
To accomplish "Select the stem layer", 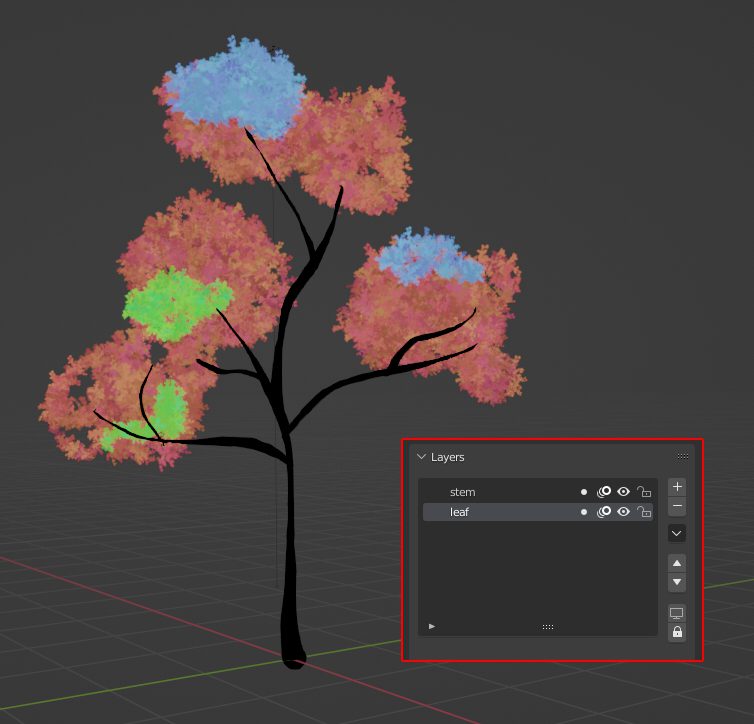I will point(500,492).
